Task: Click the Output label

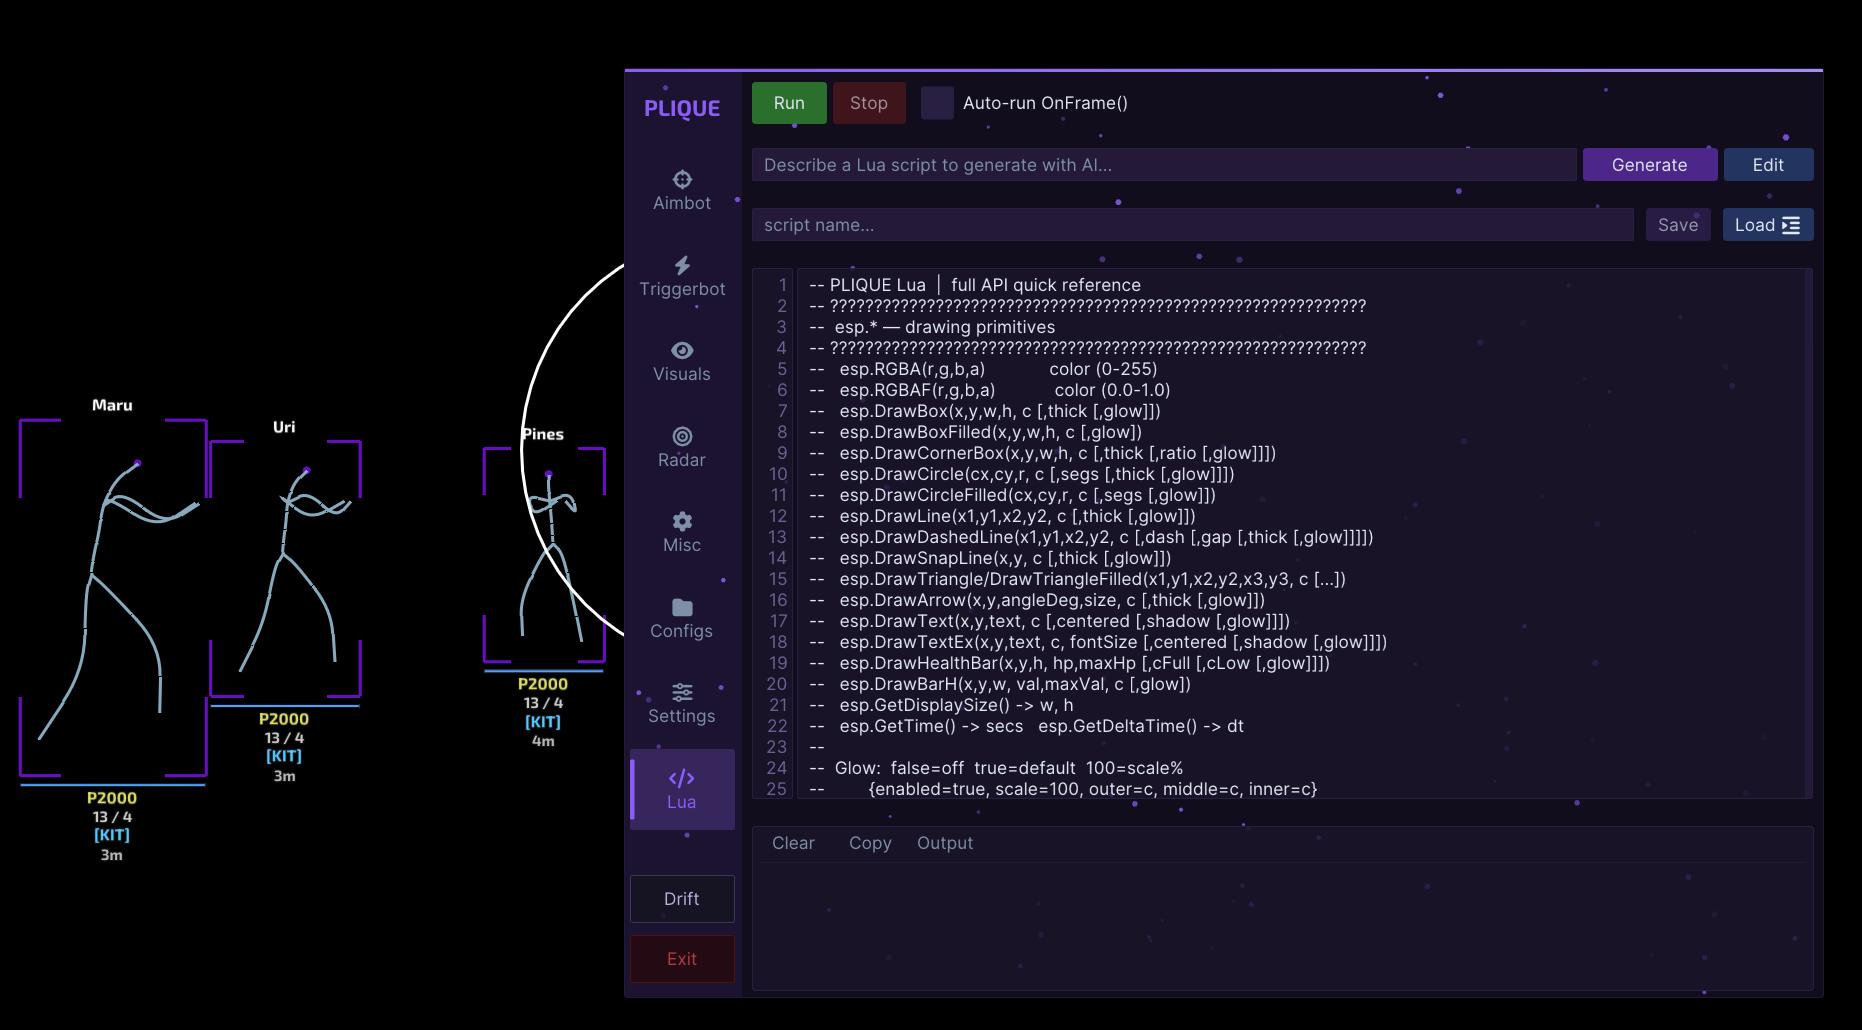Action: click(x=945, y=843)
